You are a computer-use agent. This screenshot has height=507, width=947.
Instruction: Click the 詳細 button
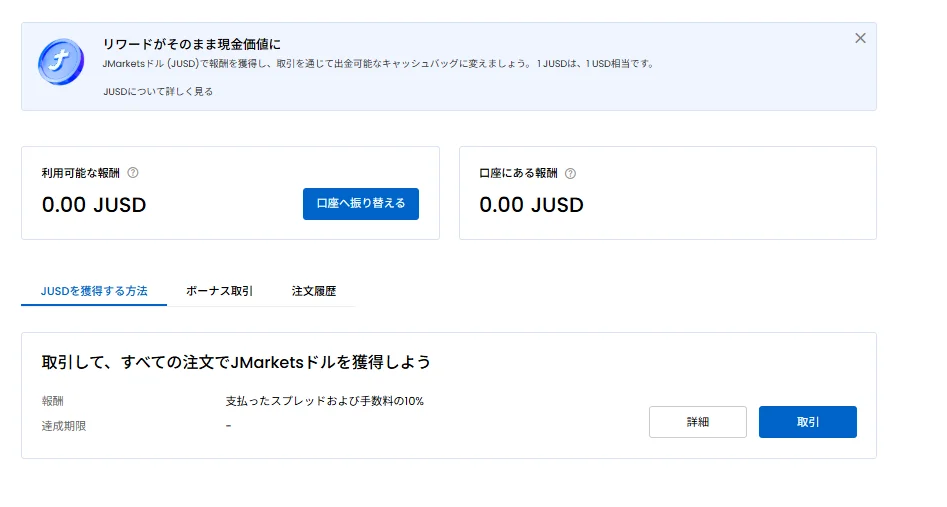coord(698,422)
